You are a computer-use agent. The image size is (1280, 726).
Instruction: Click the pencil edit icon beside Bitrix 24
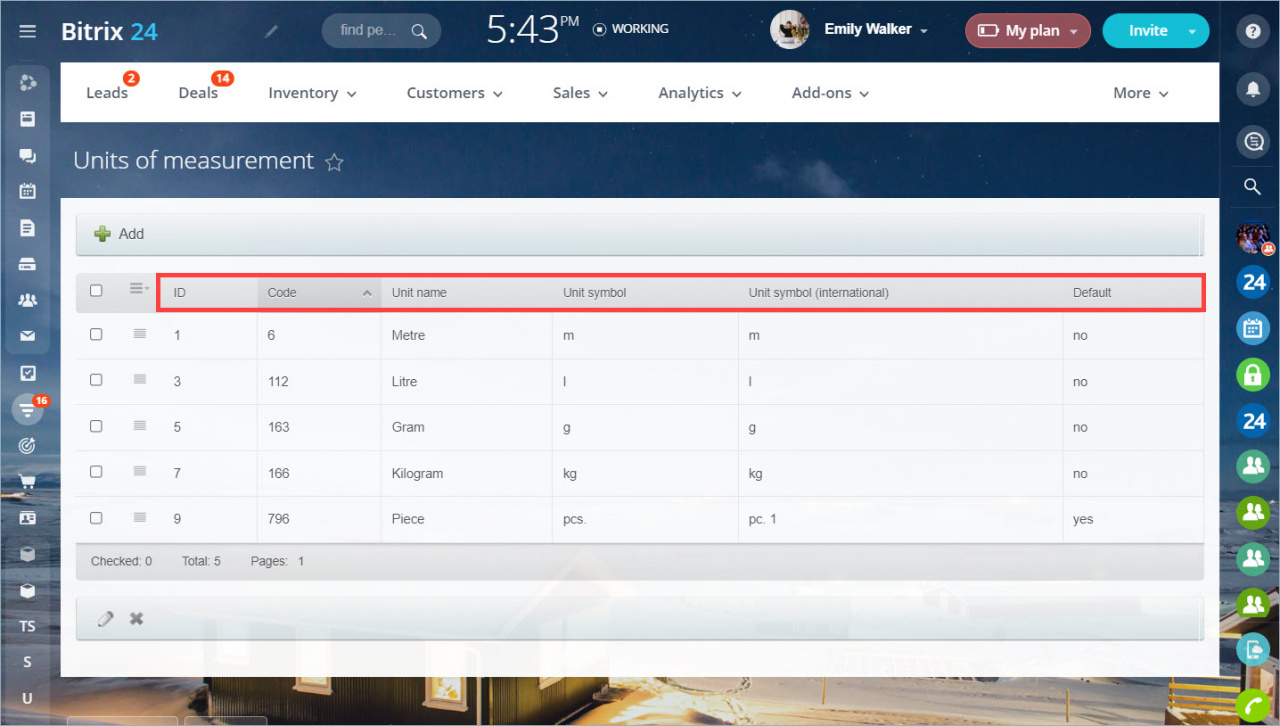click(271, 31)
